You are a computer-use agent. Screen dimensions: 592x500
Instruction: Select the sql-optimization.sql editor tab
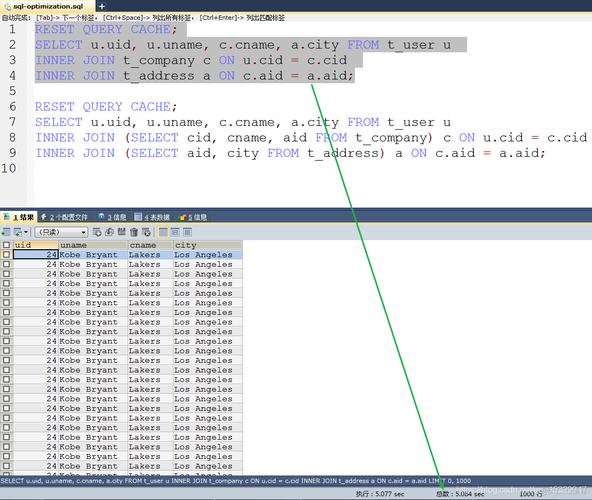click(x=48, y=6)
